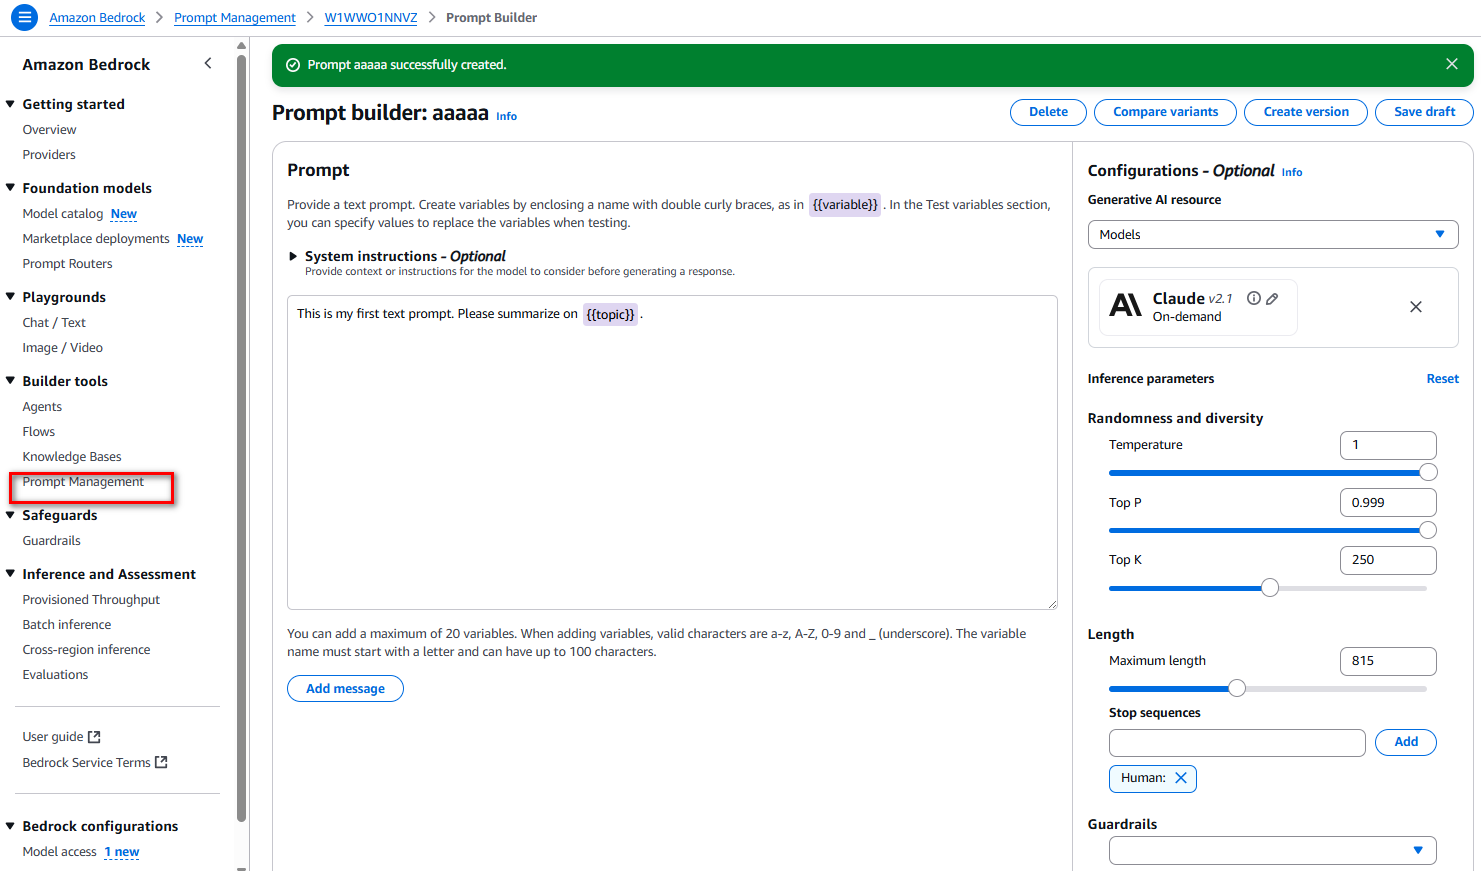Viewport: 1481px width, 871px height.
Task: Click the Top K value field
Action: (1388, 560)
